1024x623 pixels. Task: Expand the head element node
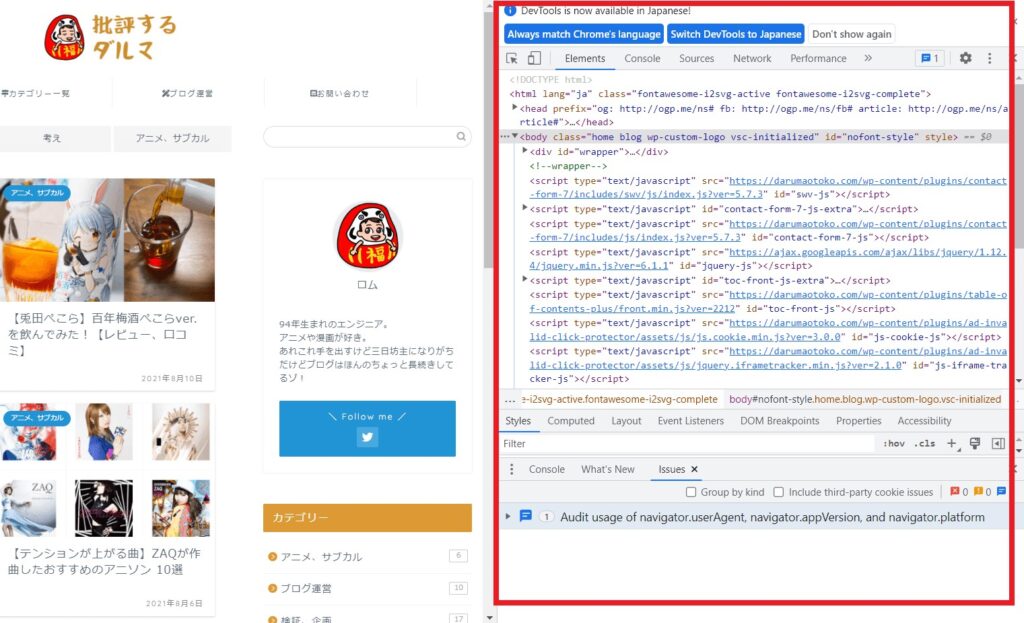pos(515,107)
